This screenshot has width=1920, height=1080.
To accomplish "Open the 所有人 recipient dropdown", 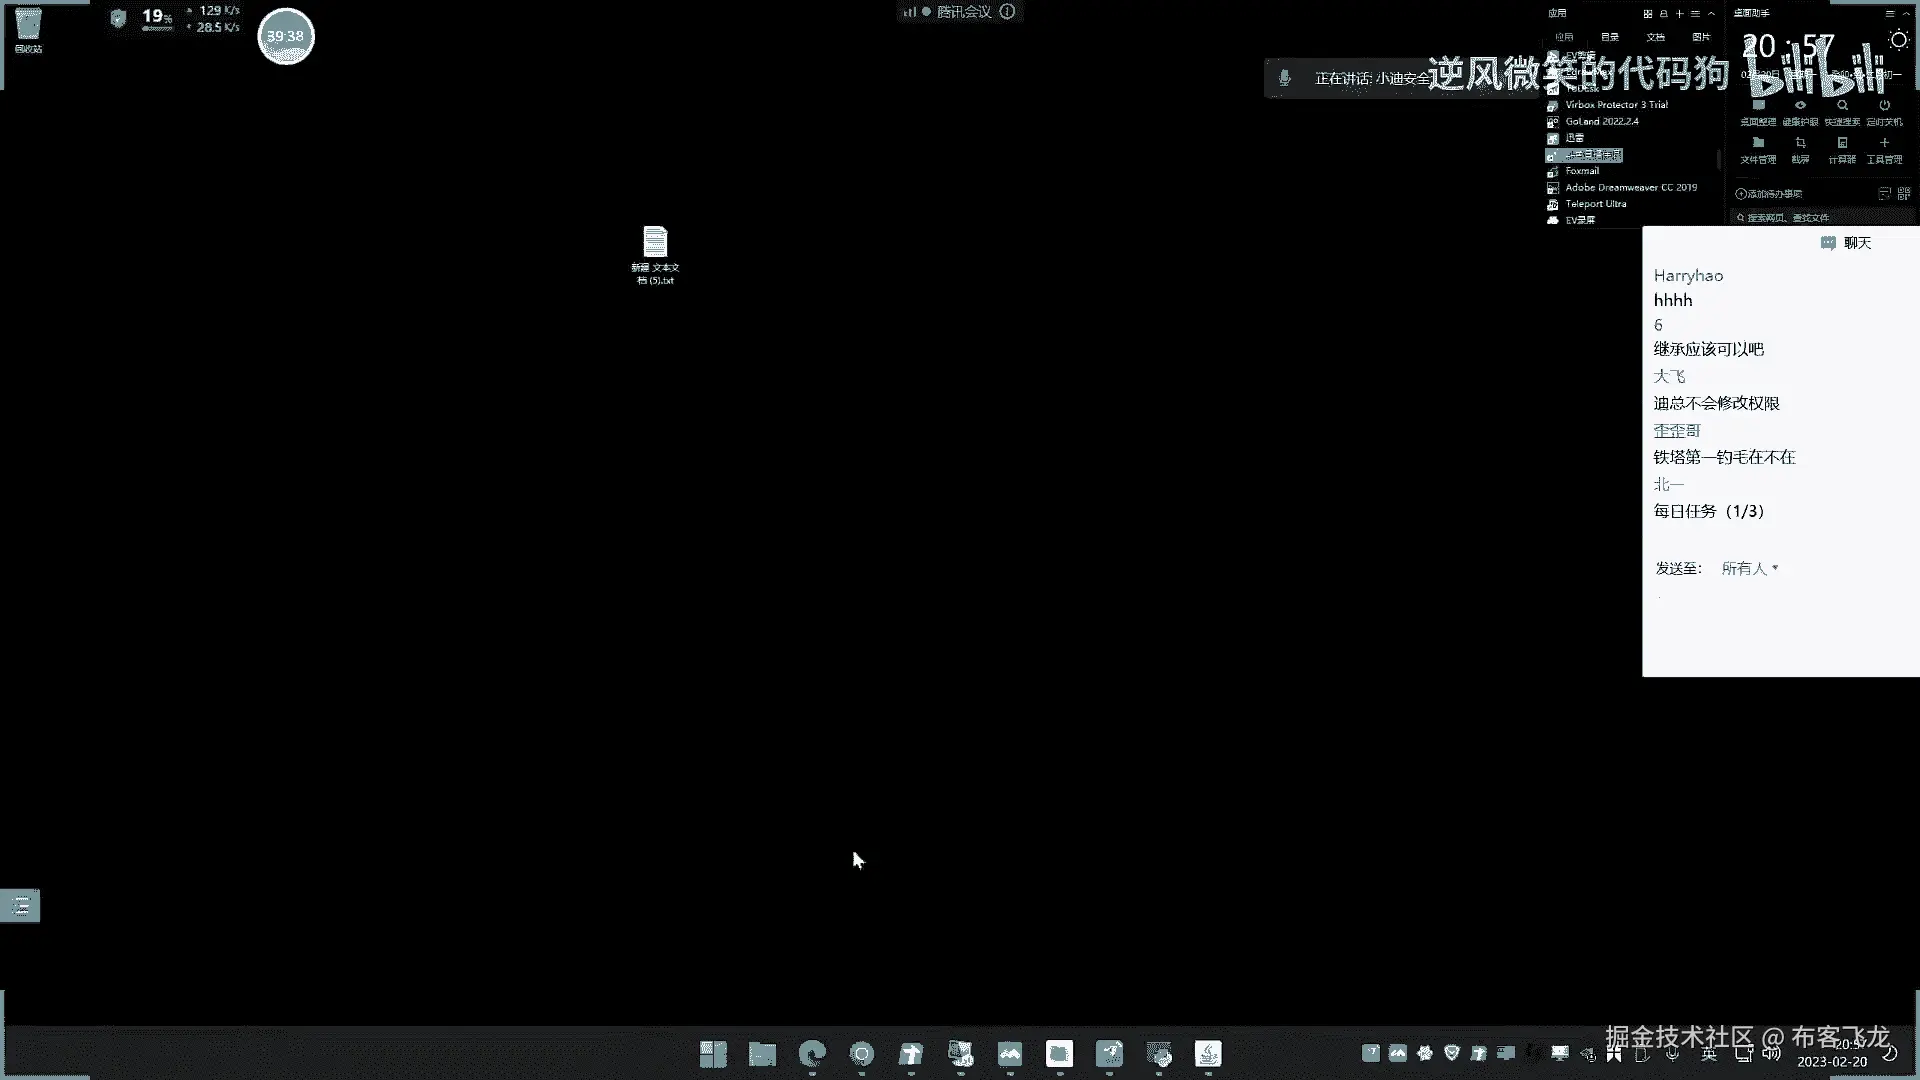I will point(1749,568).
